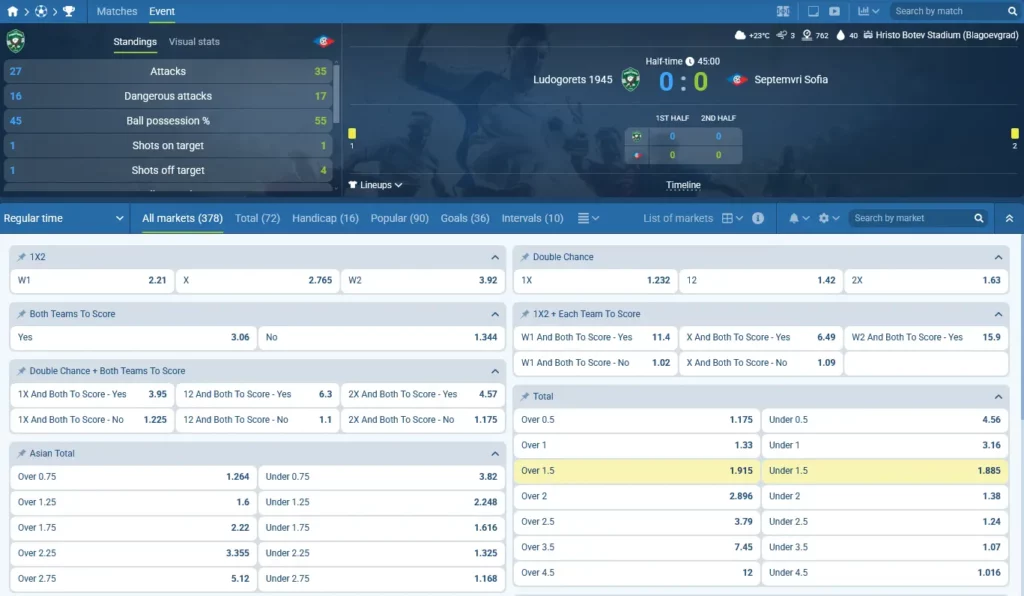Click the humidity droplet icon

840,35
